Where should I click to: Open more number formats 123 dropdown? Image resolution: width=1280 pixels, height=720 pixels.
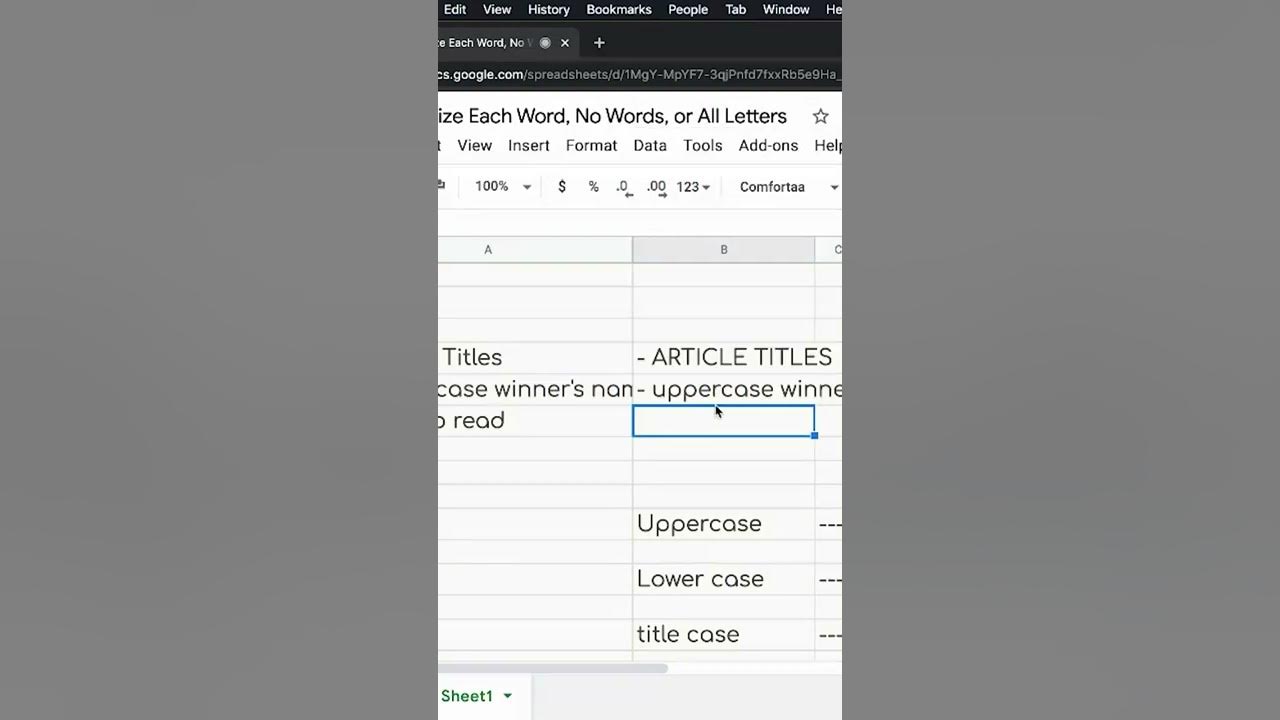[x=693, y=187]
